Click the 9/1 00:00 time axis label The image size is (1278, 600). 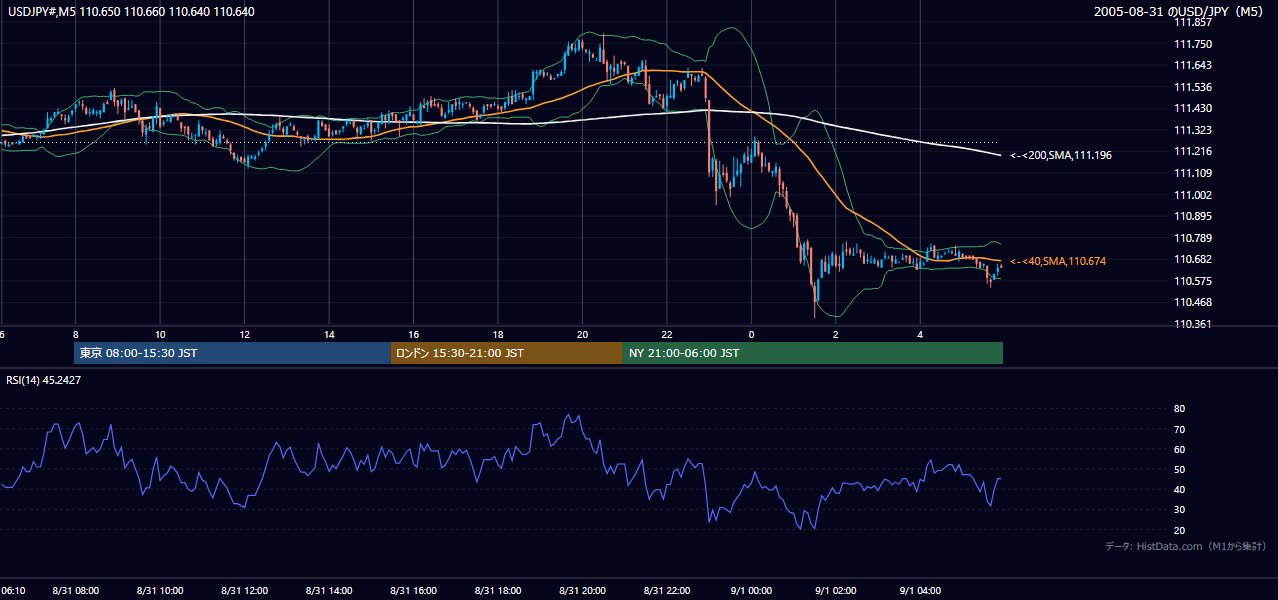pyautogui.click(x=752, y=590)
